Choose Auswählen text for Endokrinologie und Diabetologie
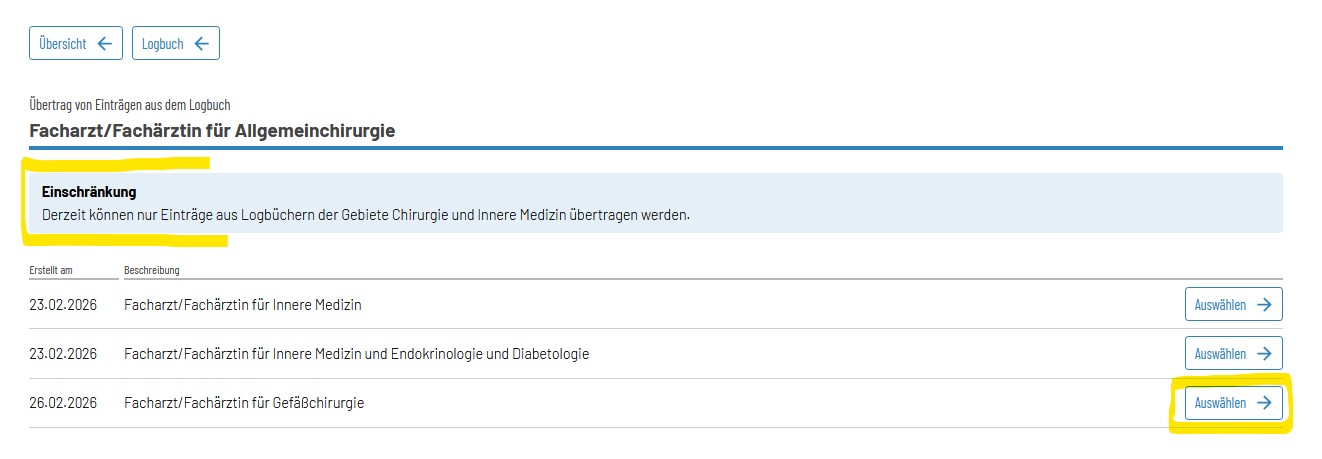 [x=1220, y=354]
